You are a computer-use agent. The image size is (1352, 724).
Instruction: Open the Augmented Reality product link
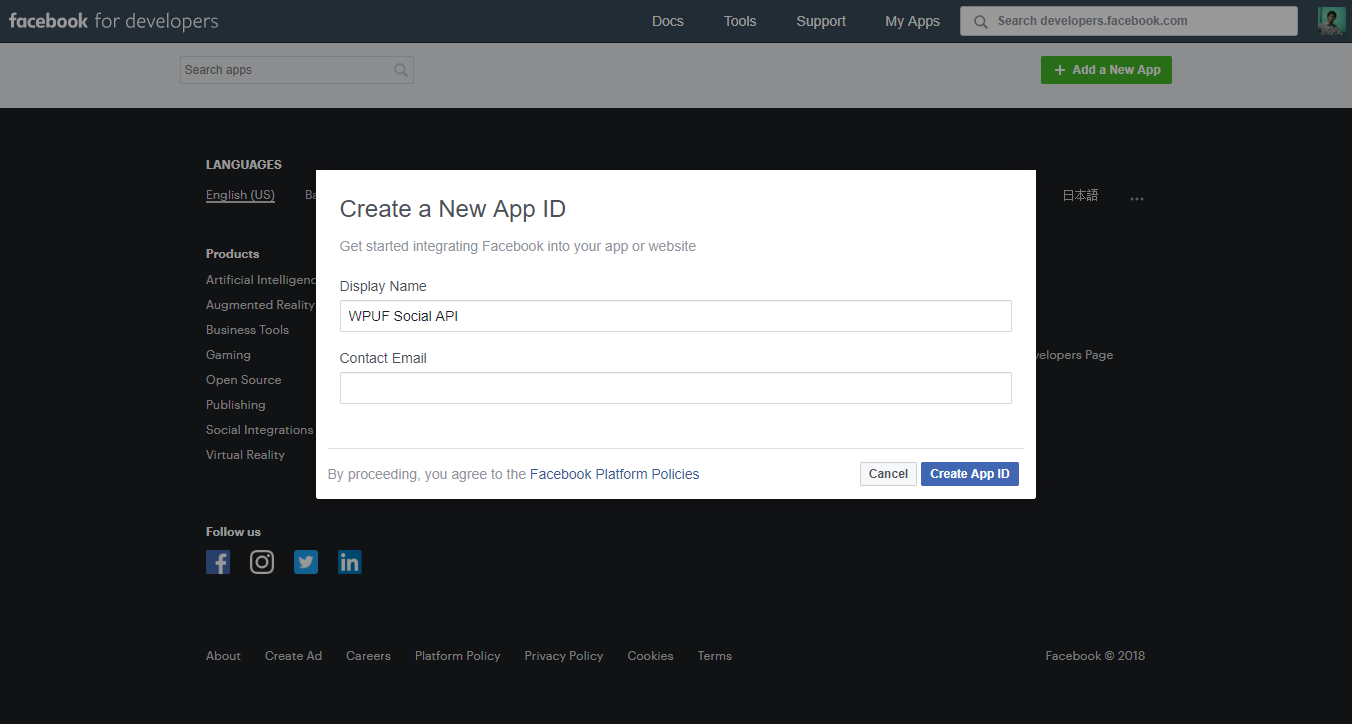(x=260, y=305)
